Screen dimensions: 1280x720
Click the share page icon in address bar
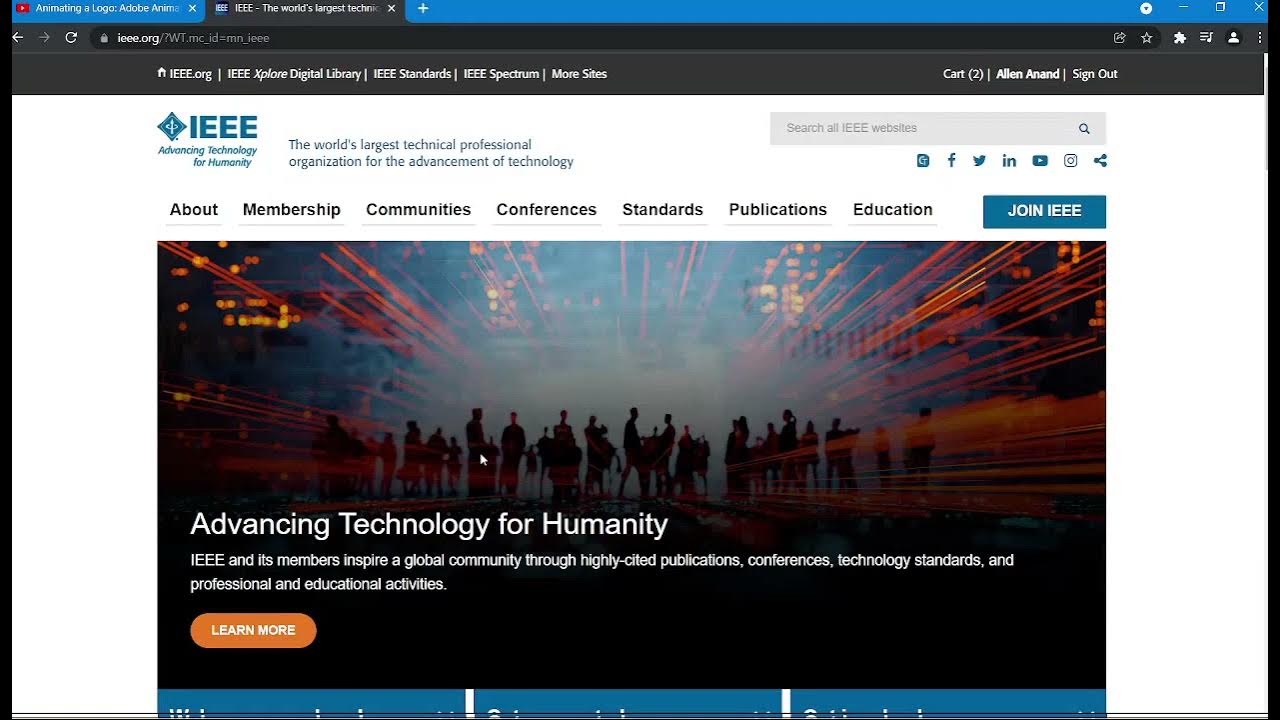pos(1119,37)
